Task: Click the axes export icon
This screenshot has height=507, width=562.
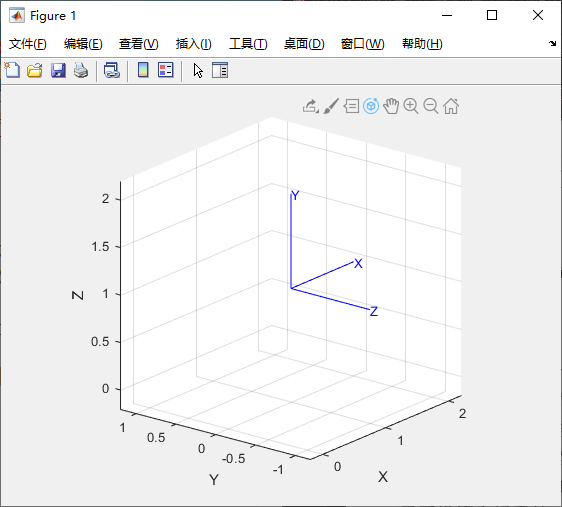Action: [x=310, y=106]
